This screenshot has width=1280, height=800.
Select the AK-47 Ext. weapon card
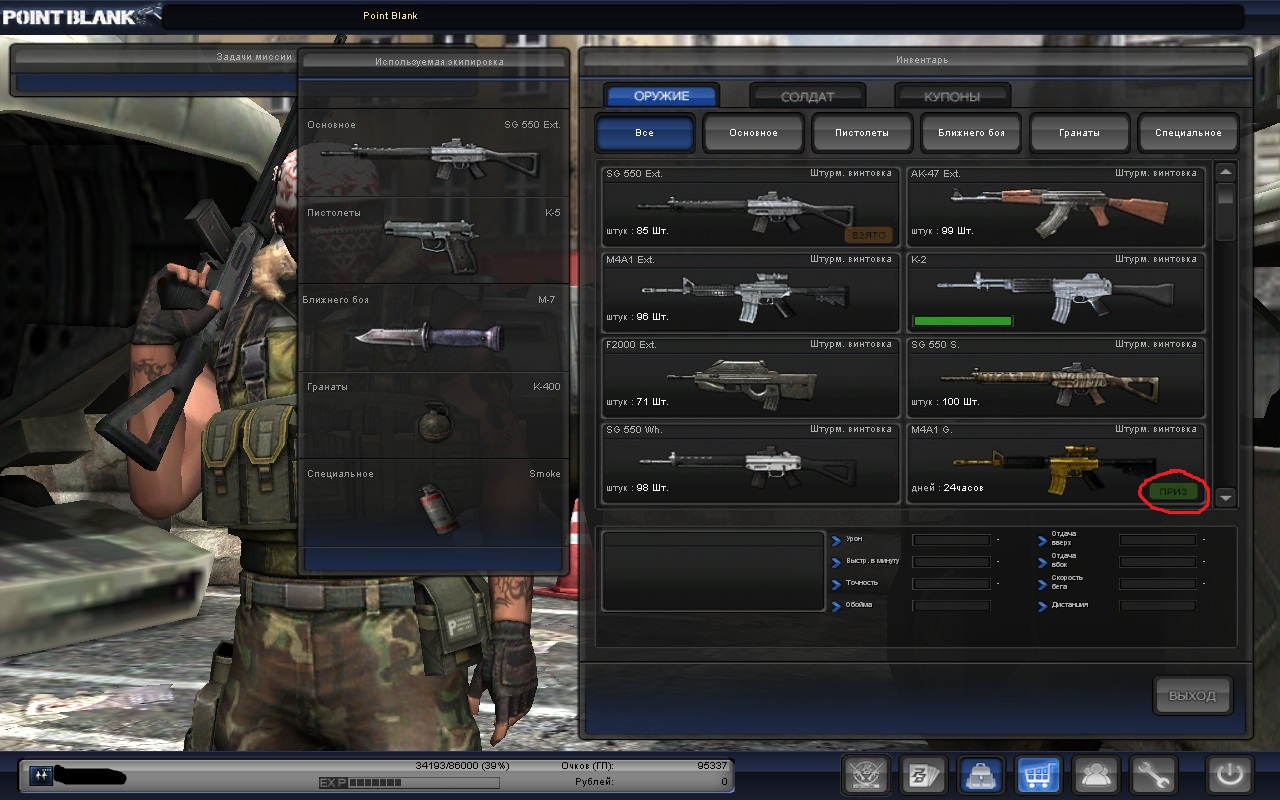(x=1056, y=207)
